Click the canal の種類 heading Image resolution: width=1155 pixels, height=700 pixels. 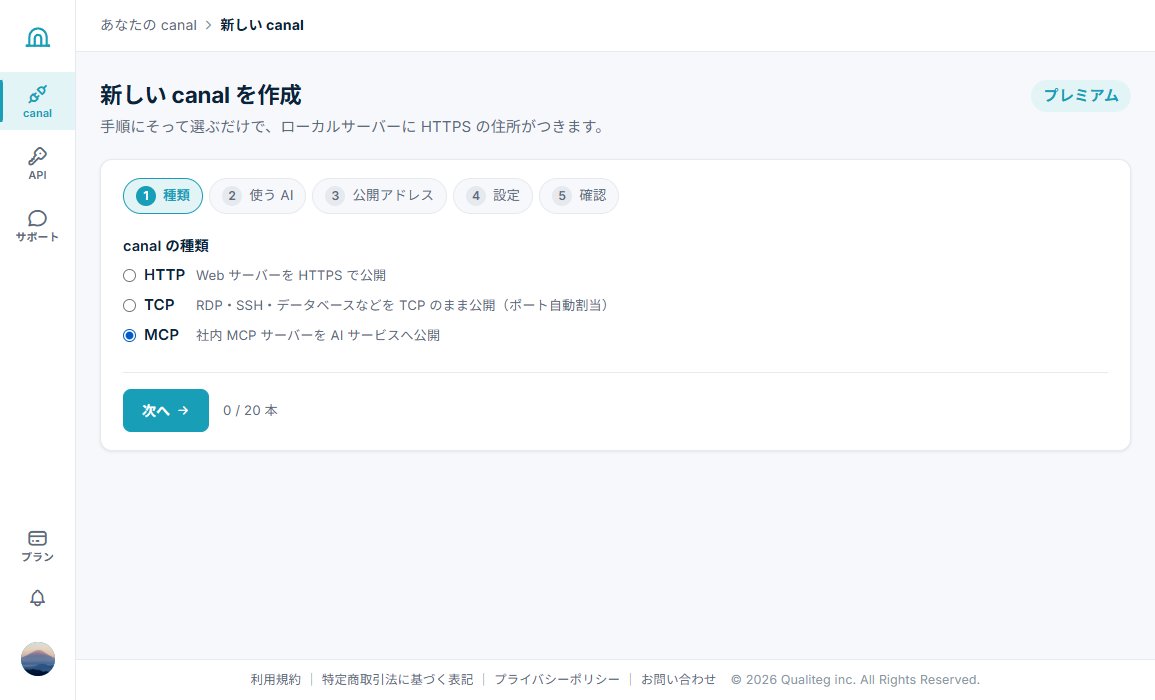[166, 246]
